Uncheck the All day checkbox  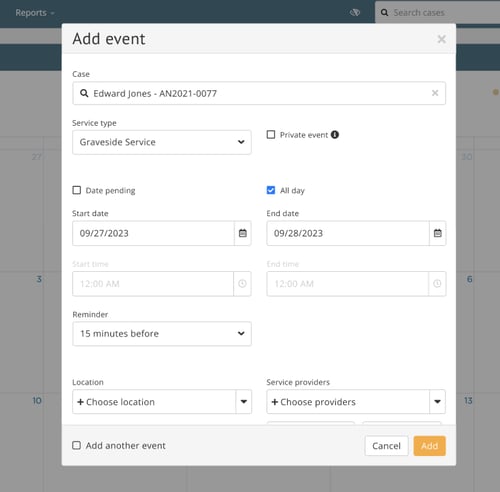pyautogui.click(x=271, y=190)
